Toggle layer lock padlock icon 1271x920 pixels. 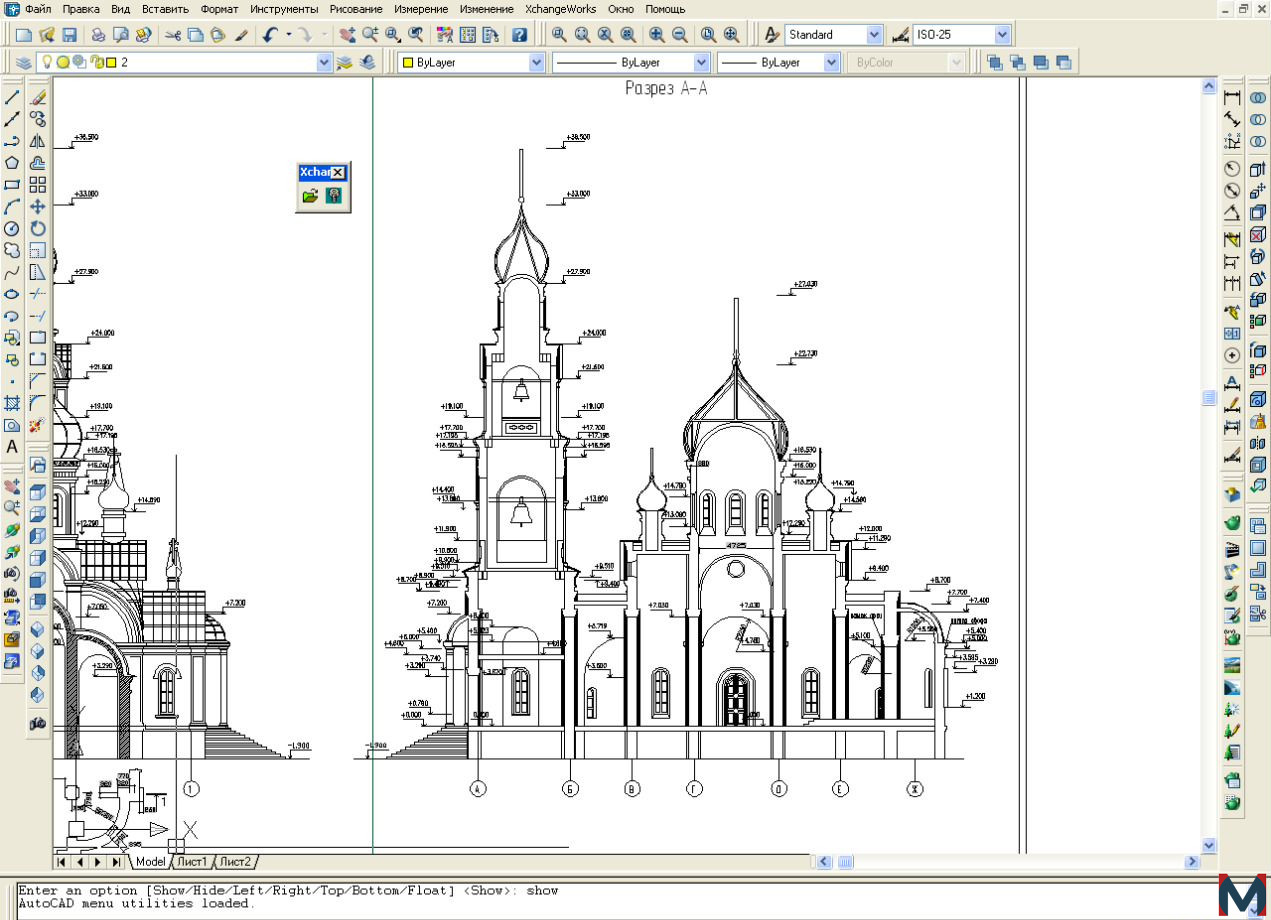[97, 62]
